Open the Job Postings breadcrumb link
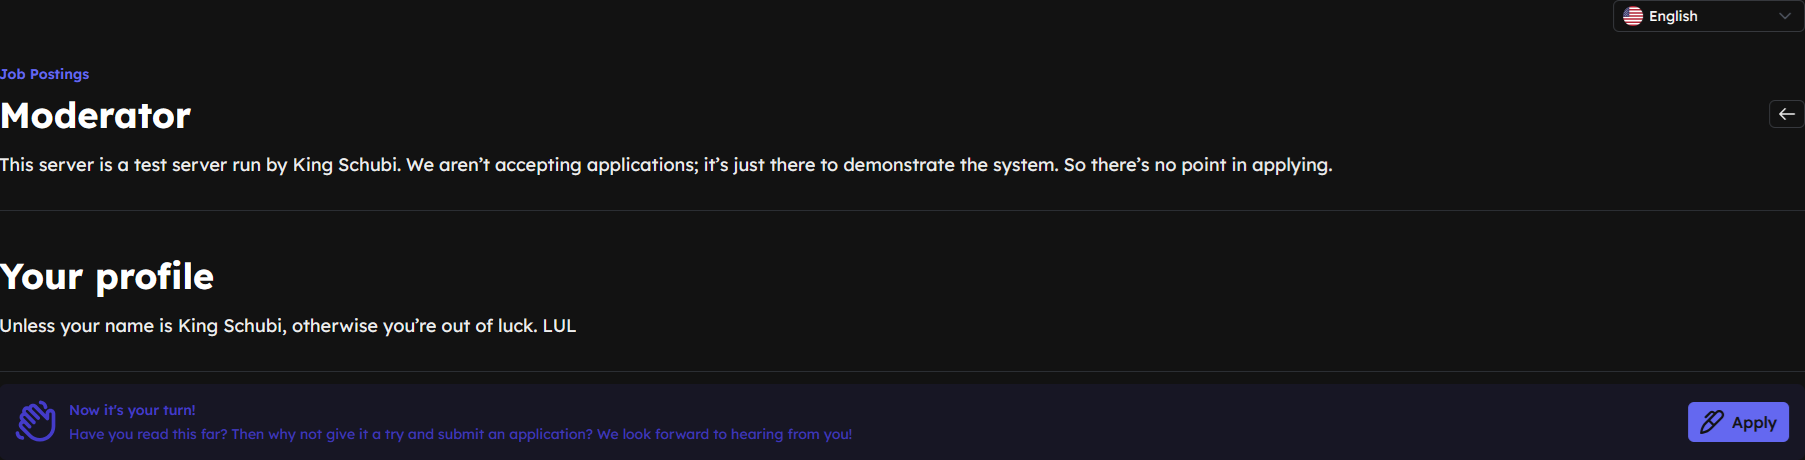 [x=44, y=74]
